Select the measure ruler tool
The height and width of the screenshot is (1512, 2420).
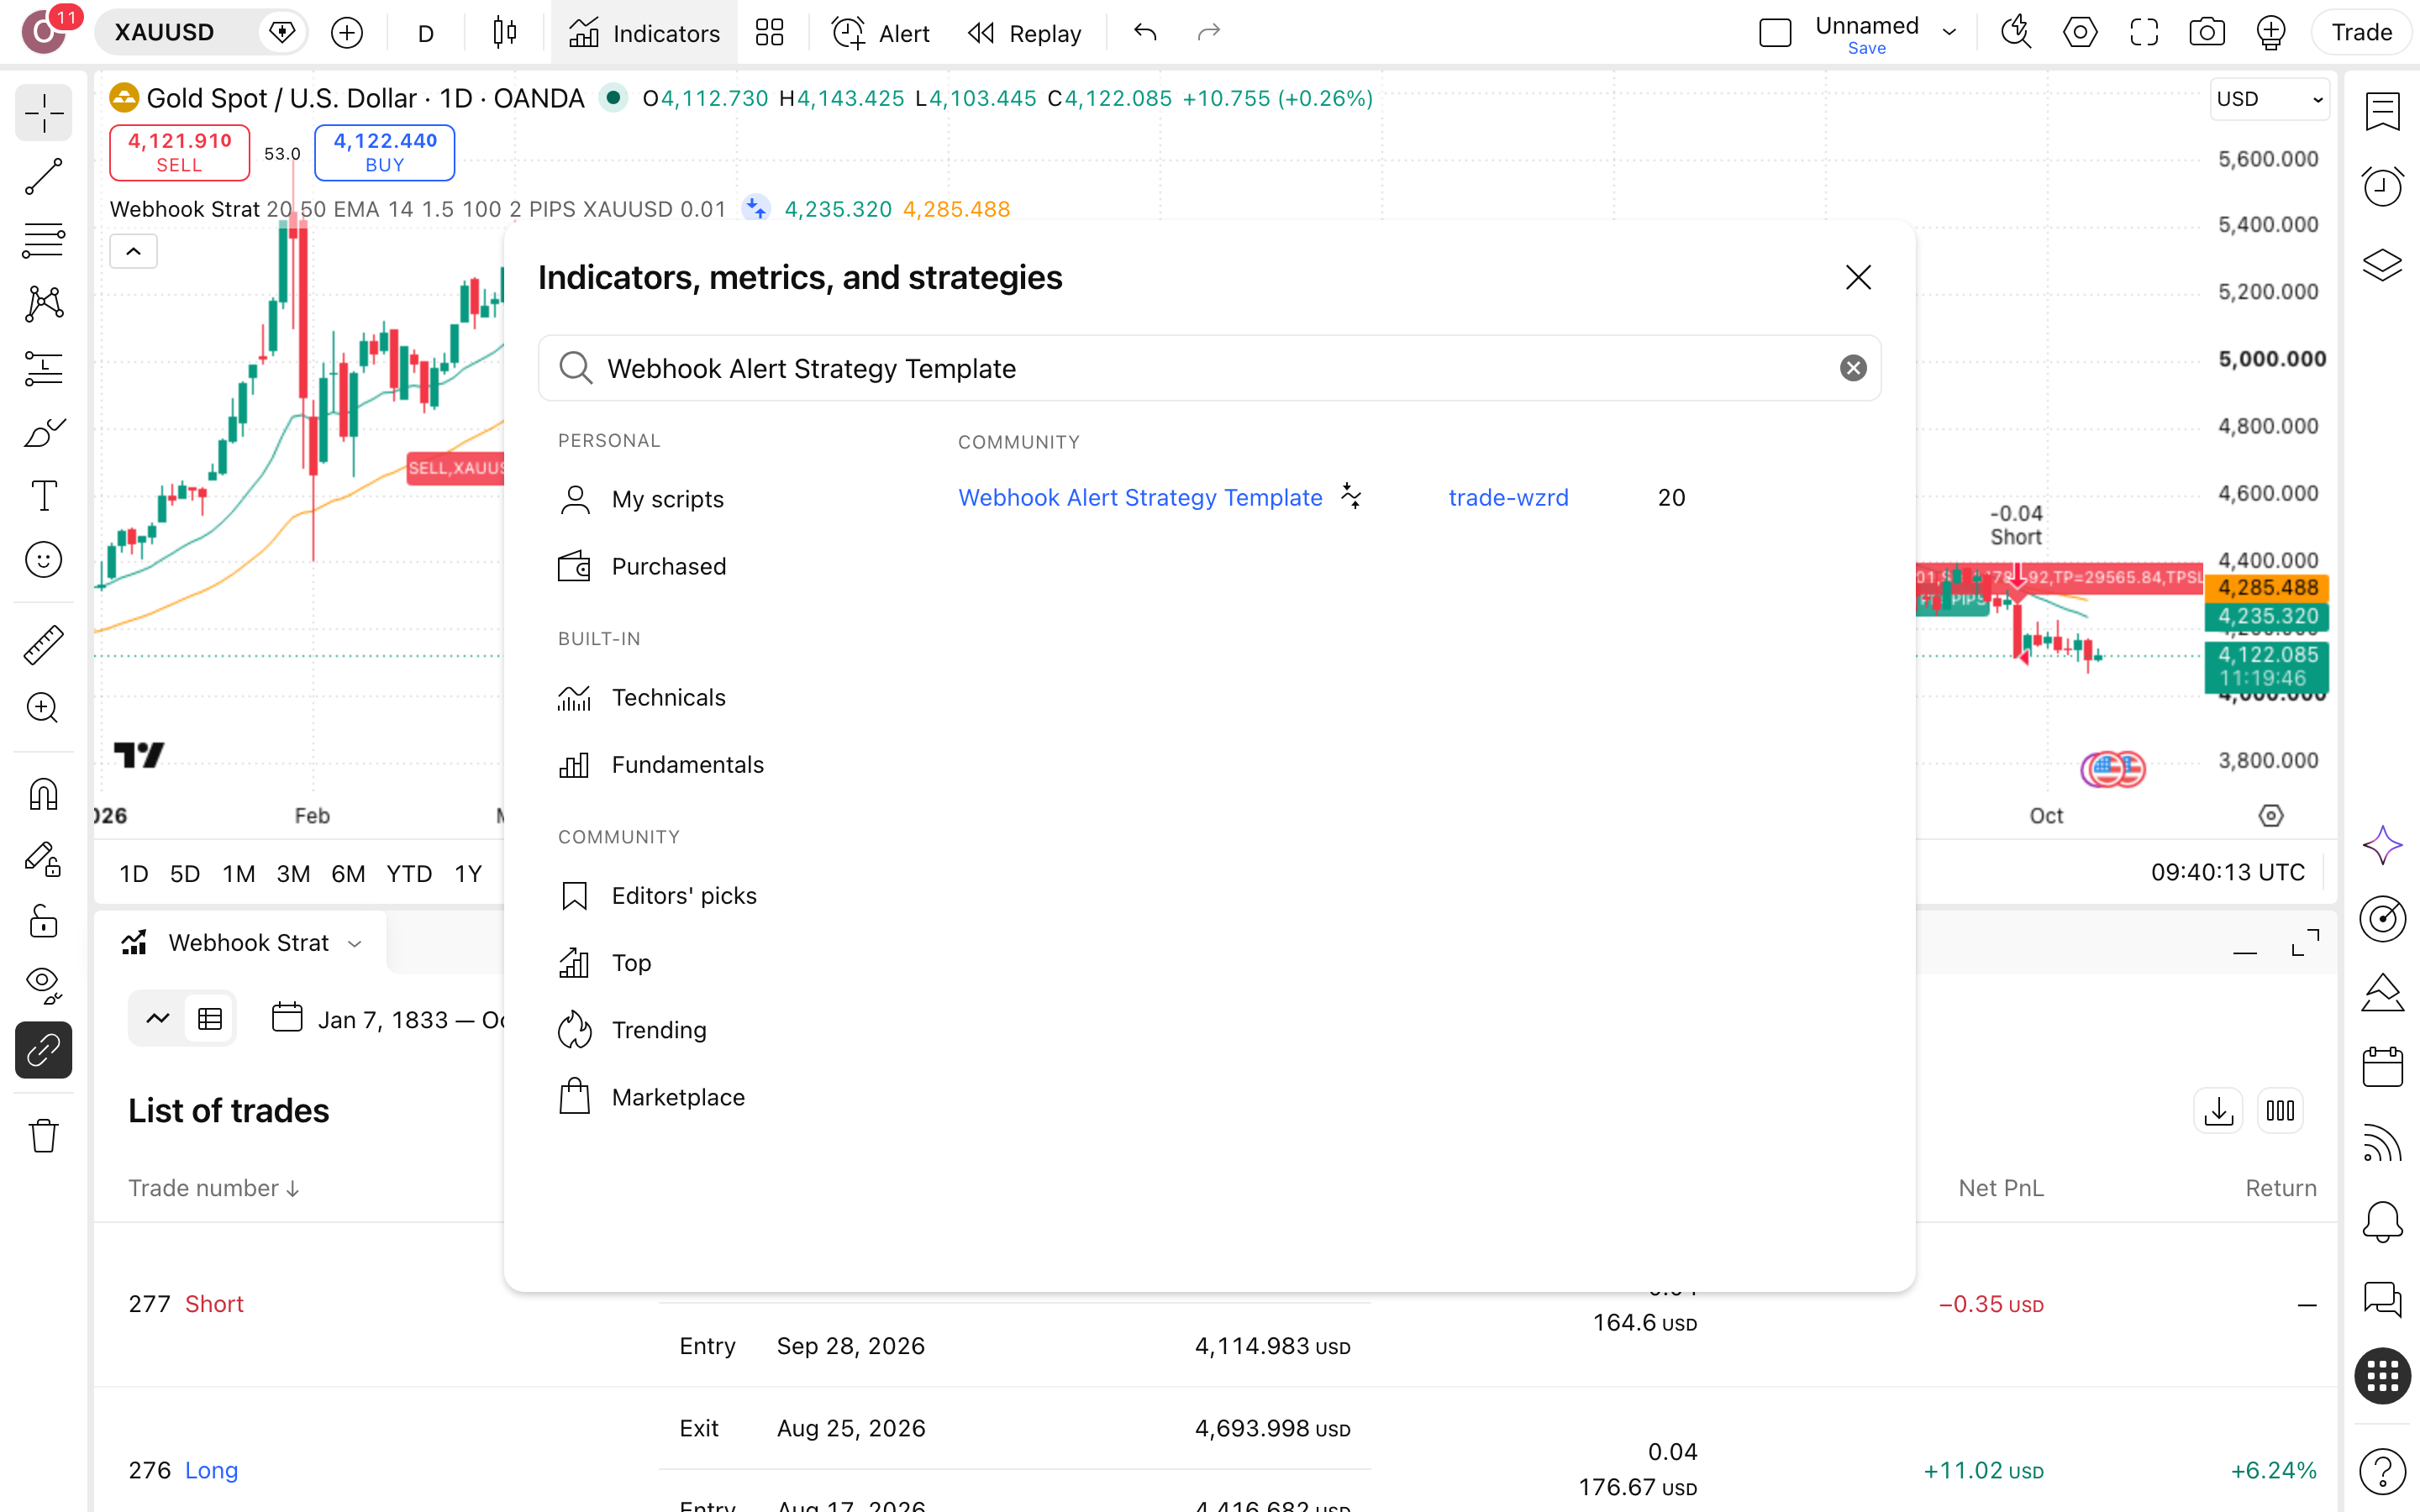tap(43, 645)
